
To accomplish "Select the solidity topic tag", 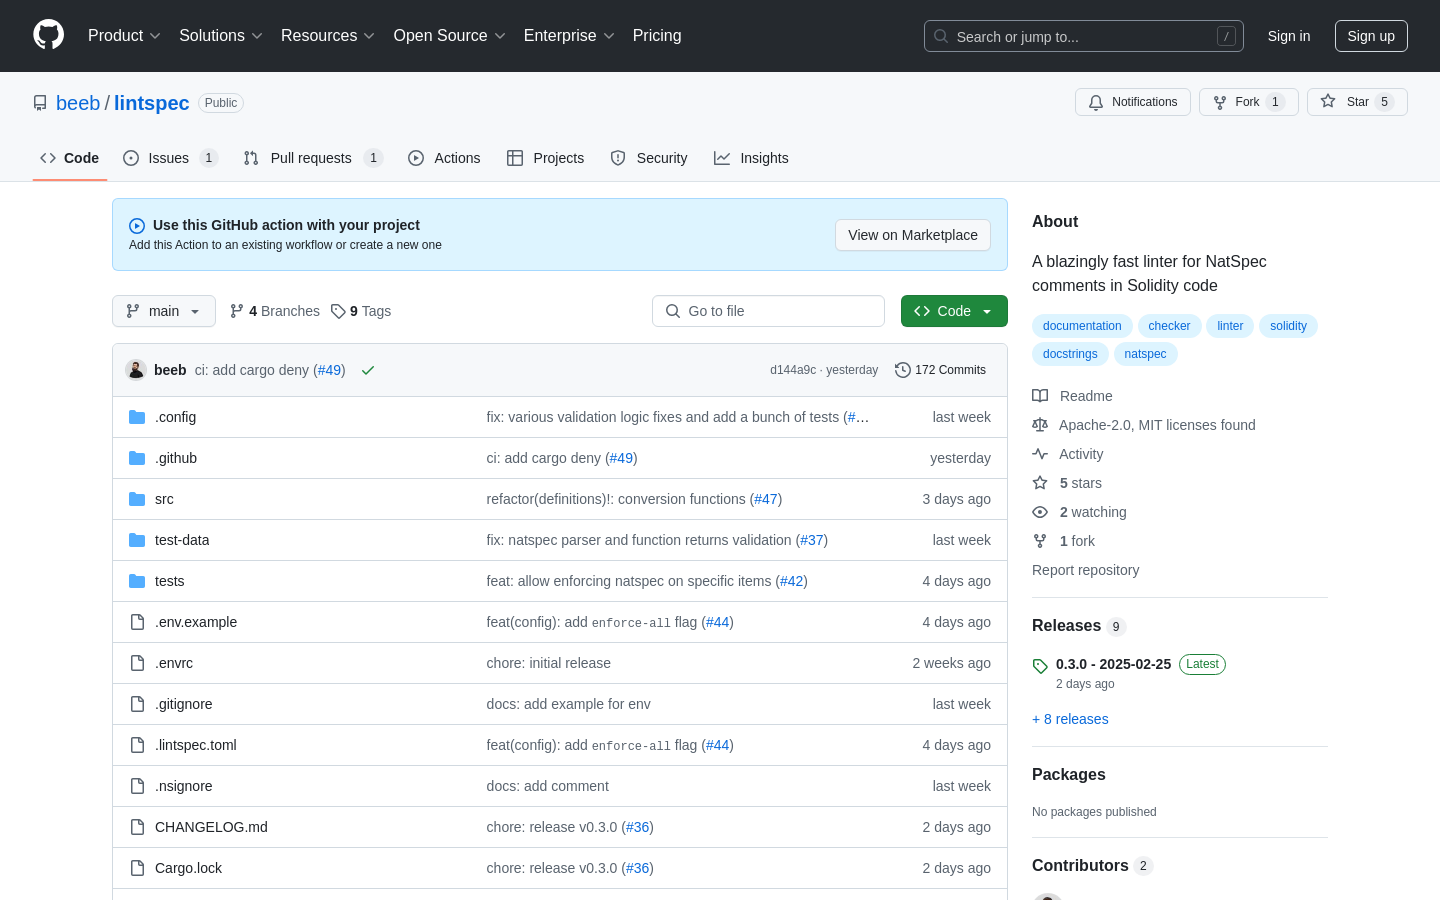I will point(1288,326).
